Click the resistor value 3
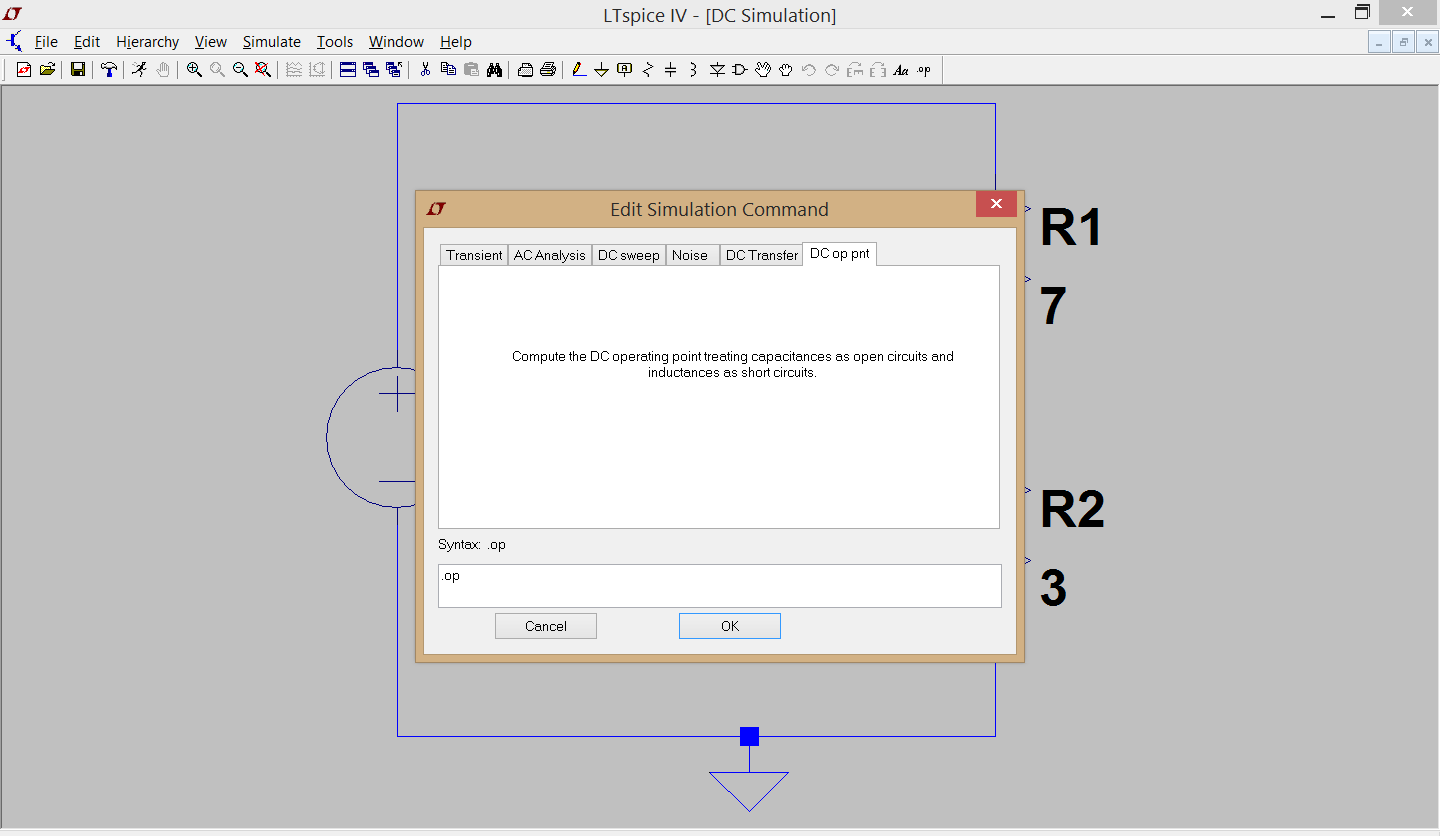 pyautogui.click(x=1054, y=588)
